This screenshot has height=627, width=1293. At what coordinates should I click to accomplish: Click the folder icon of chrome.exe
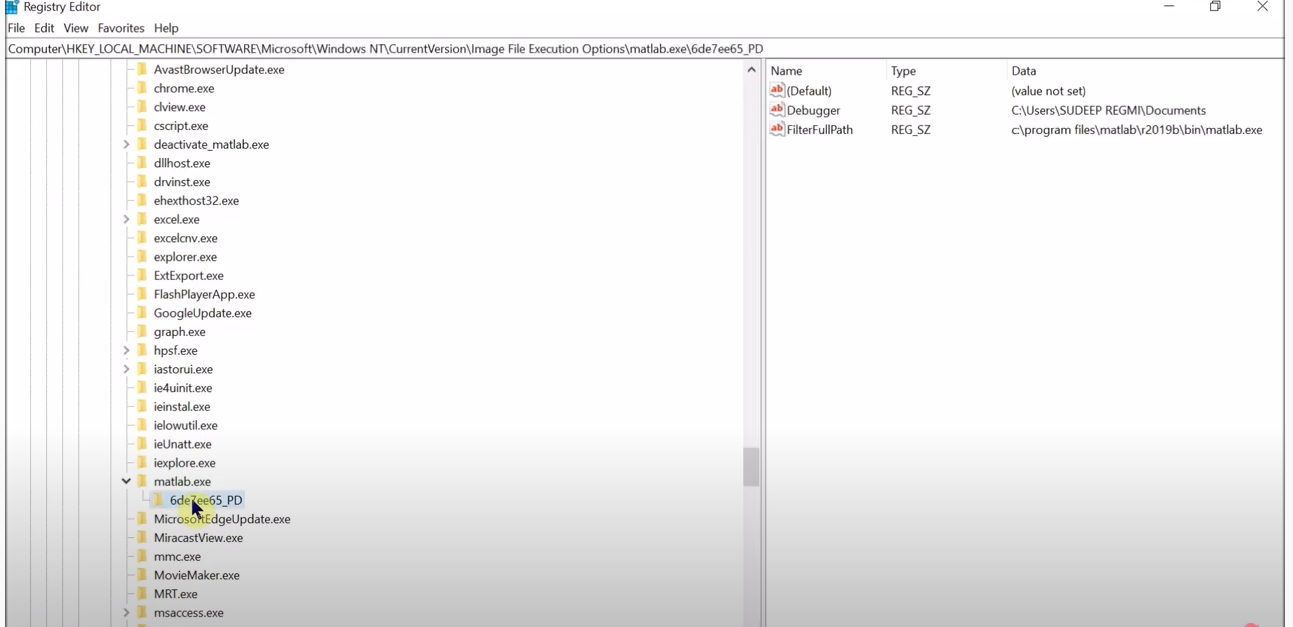142,88
